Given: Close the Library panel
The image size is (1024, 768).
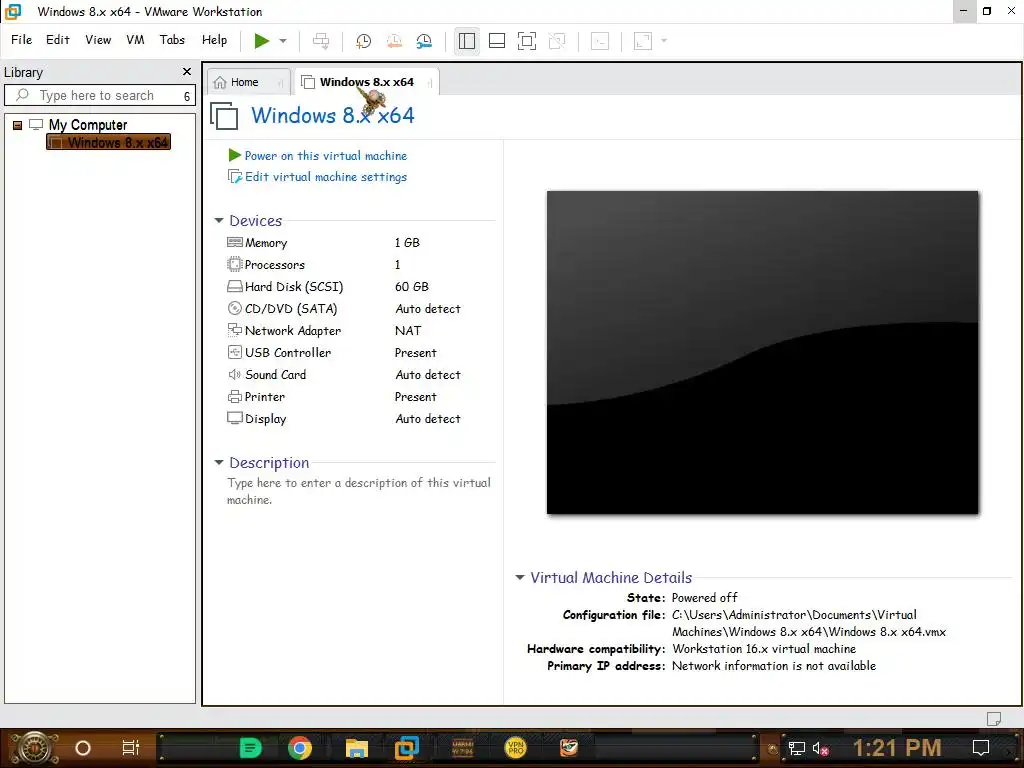Looking at the screenshot, I should pos(187,71).
